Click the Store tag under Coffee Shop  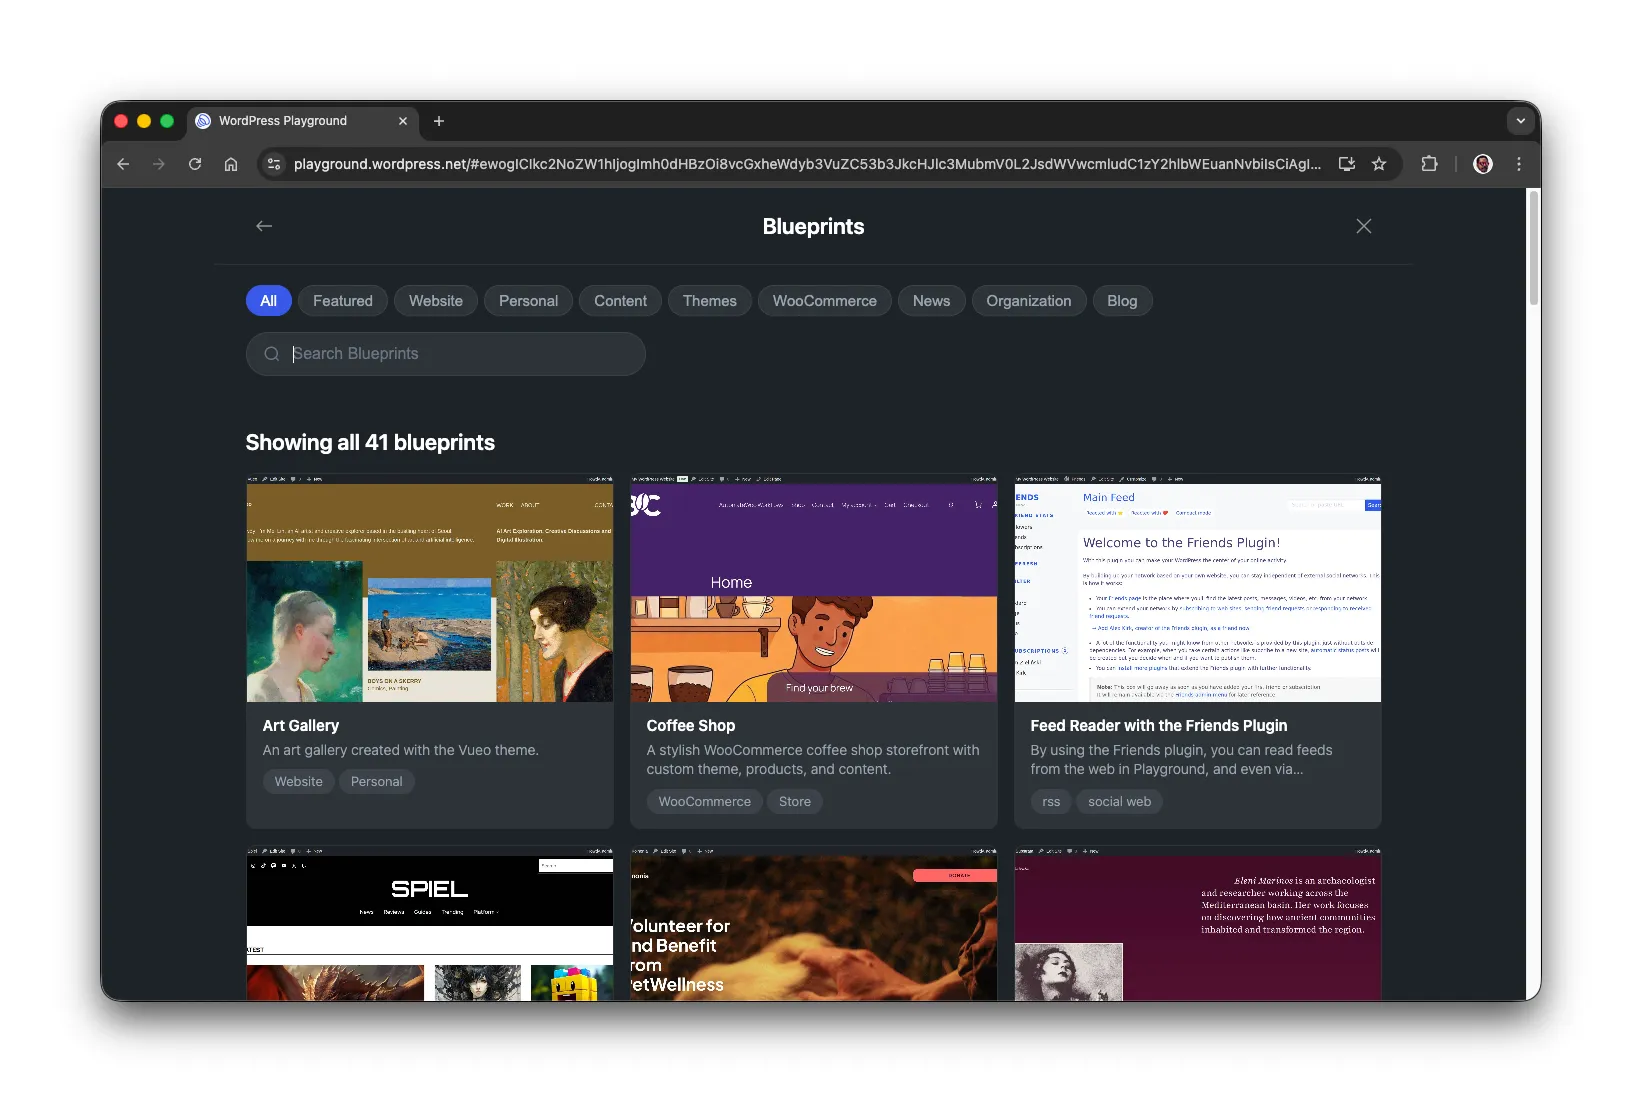click(794, 802)
